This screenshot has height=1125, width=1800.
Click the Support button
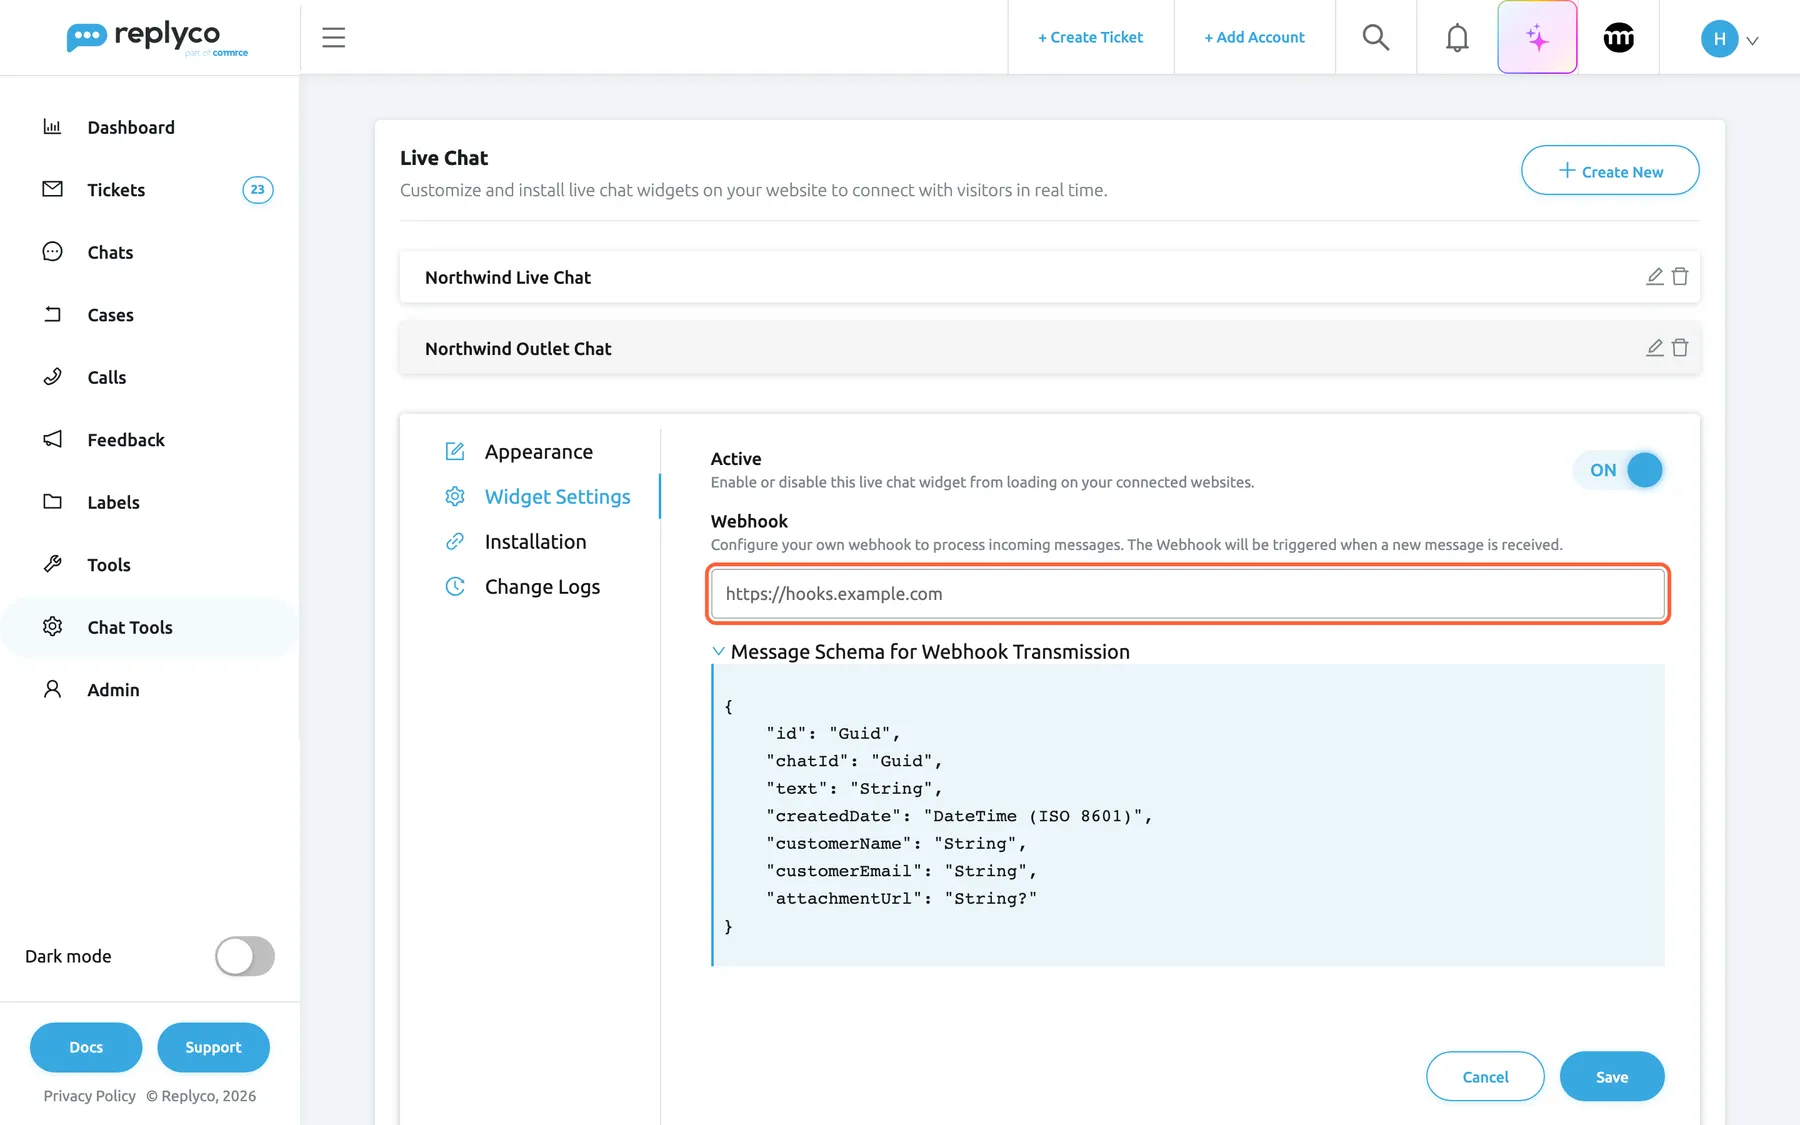213,1047
